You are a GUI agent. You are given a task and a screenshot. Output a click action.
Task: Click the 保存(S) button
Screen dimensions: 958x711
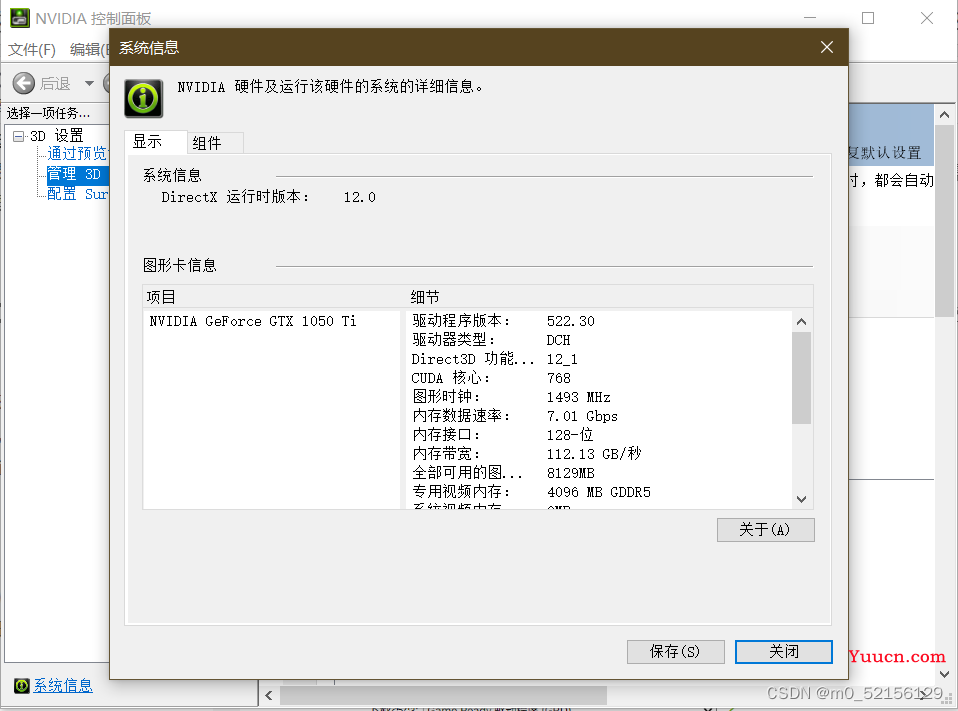(x=675, y=652)
